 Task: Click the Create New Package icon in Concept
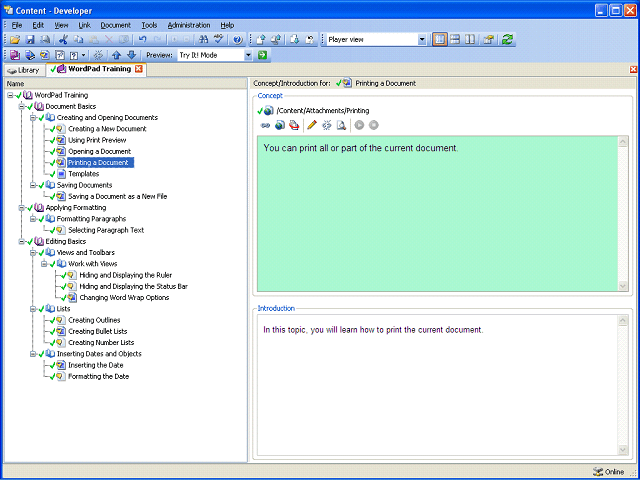(x=294, y=125)
